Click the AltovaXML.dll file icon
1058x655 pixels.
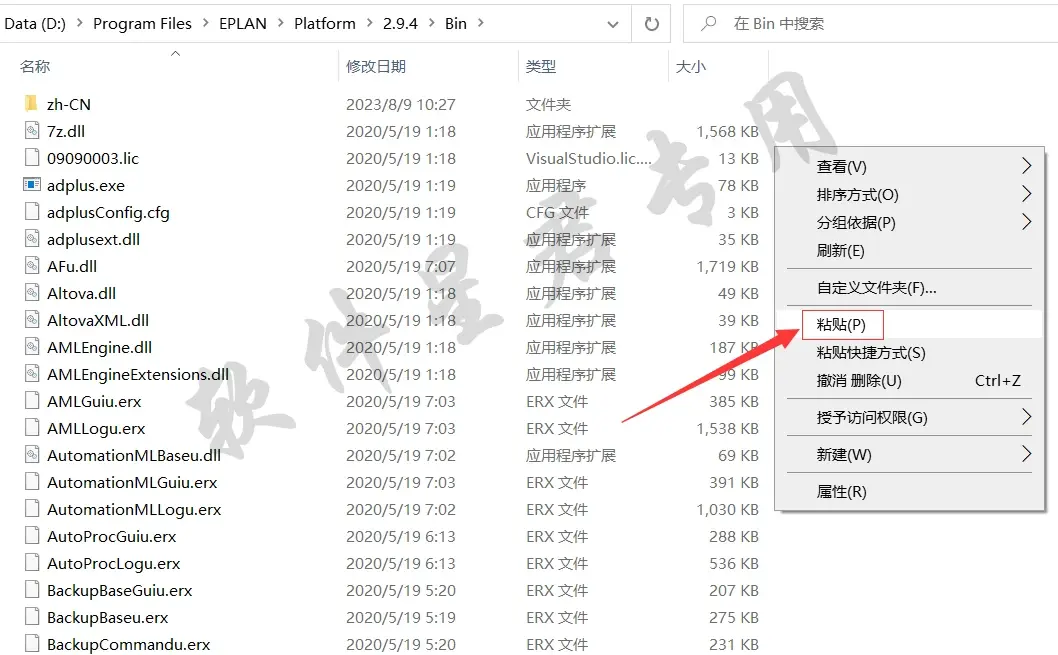click(x=31, y=320)
